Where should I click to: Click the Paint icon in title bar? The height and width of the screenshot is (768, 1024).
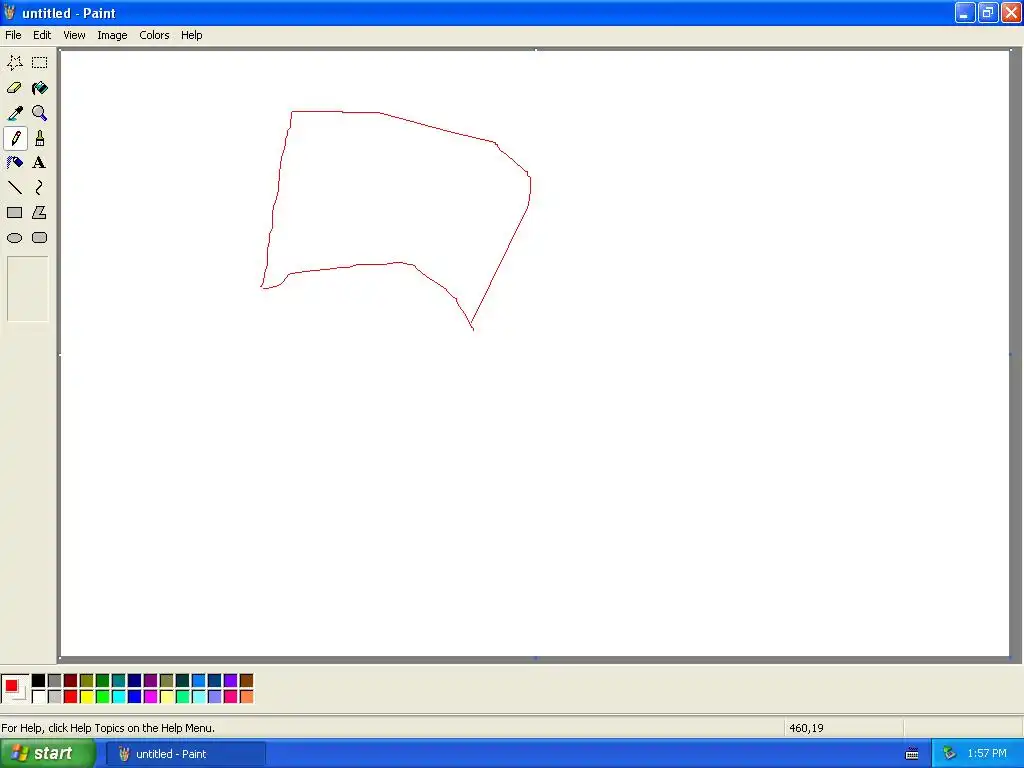(x=9, y=12)
